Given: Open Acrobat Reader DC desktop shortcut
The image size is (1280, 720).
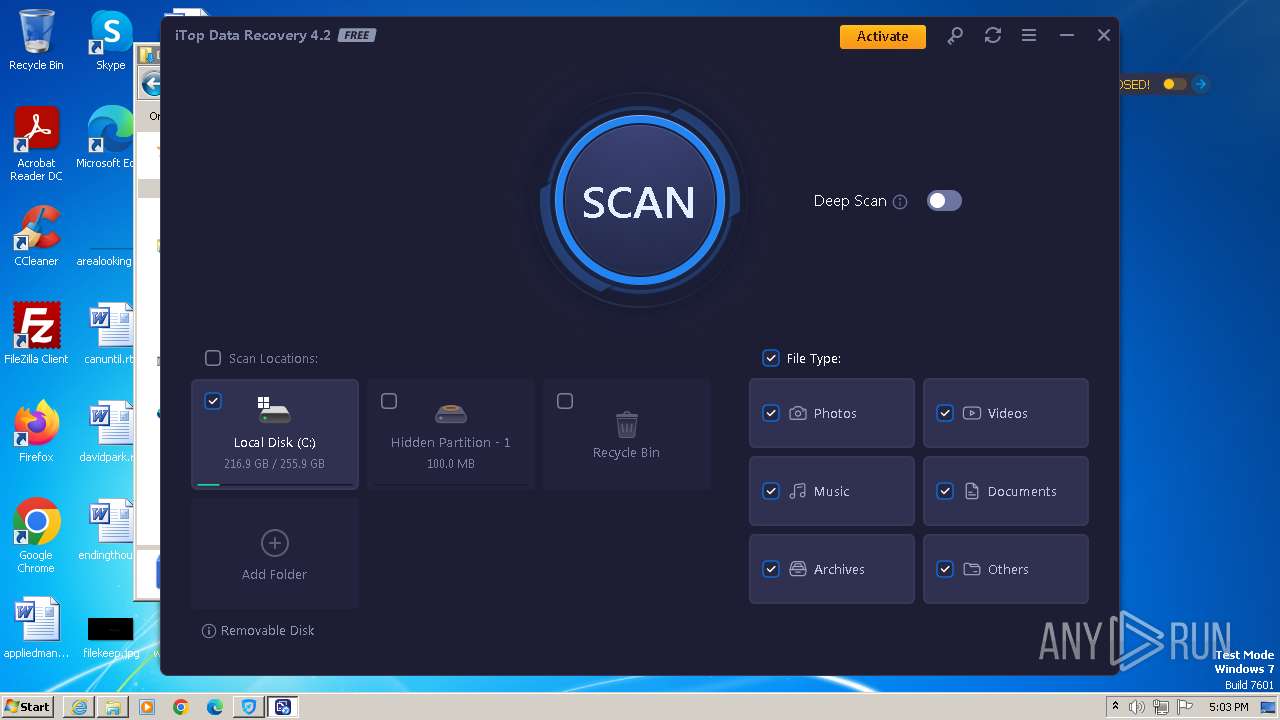Looking at the screenshot, I should tap(36, 145).
